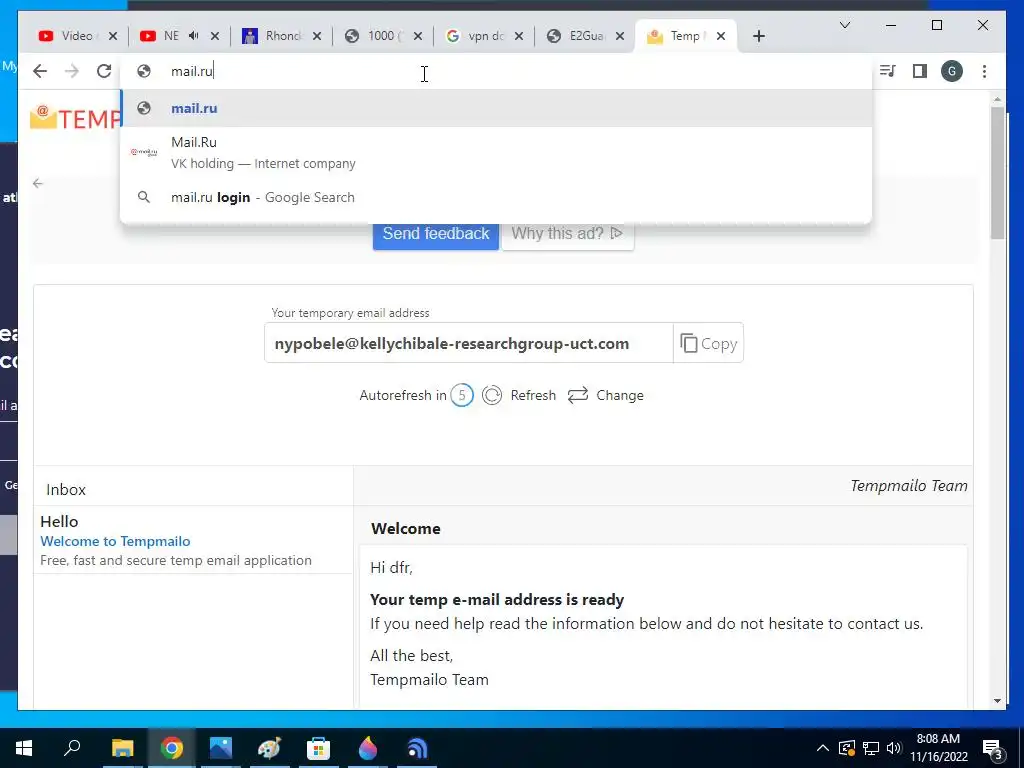Image resolution: width=1024 pixels, height=768 pixels.
Task: Click the Refresh inbox button
Action: click(519, 395)
